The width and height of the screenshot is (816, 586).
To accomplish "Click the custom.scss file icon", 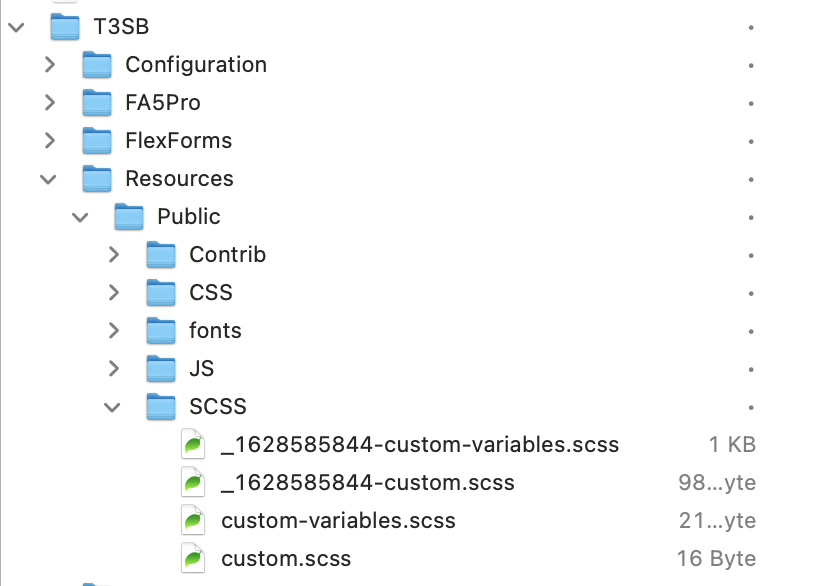I will click(193, 558).
